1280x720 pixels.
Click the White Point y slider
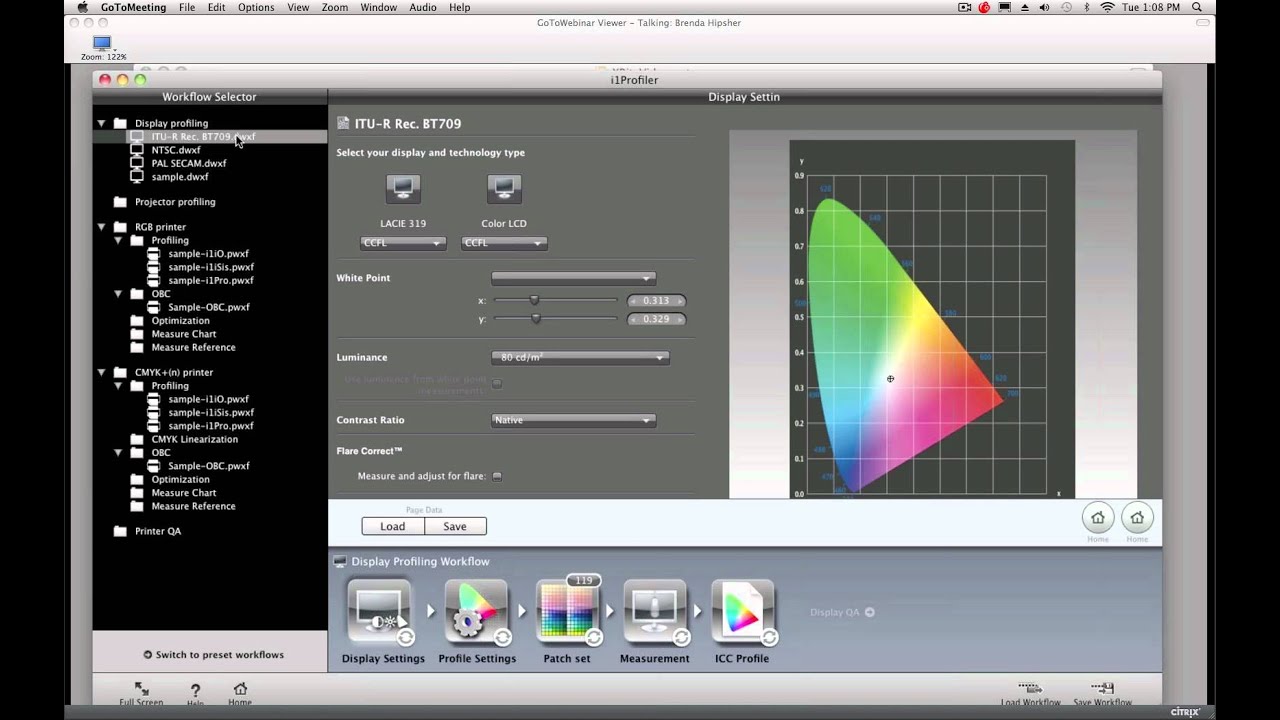click(555, 319)
